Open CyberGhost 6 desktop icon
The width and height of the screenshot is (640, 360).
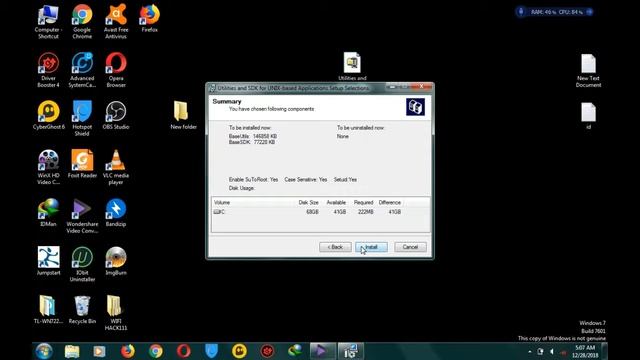click(48, 116)
